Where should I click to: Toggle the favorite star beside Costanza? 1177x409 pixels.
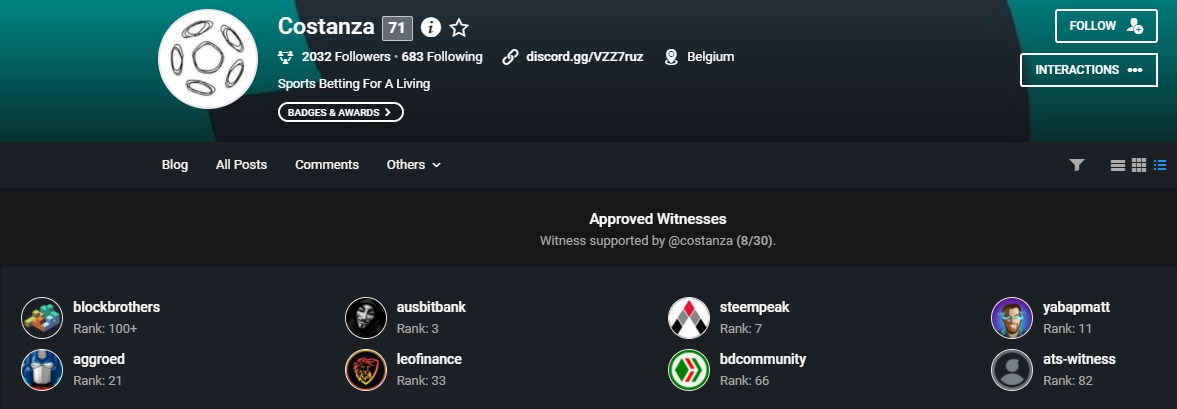click(459, 28)
